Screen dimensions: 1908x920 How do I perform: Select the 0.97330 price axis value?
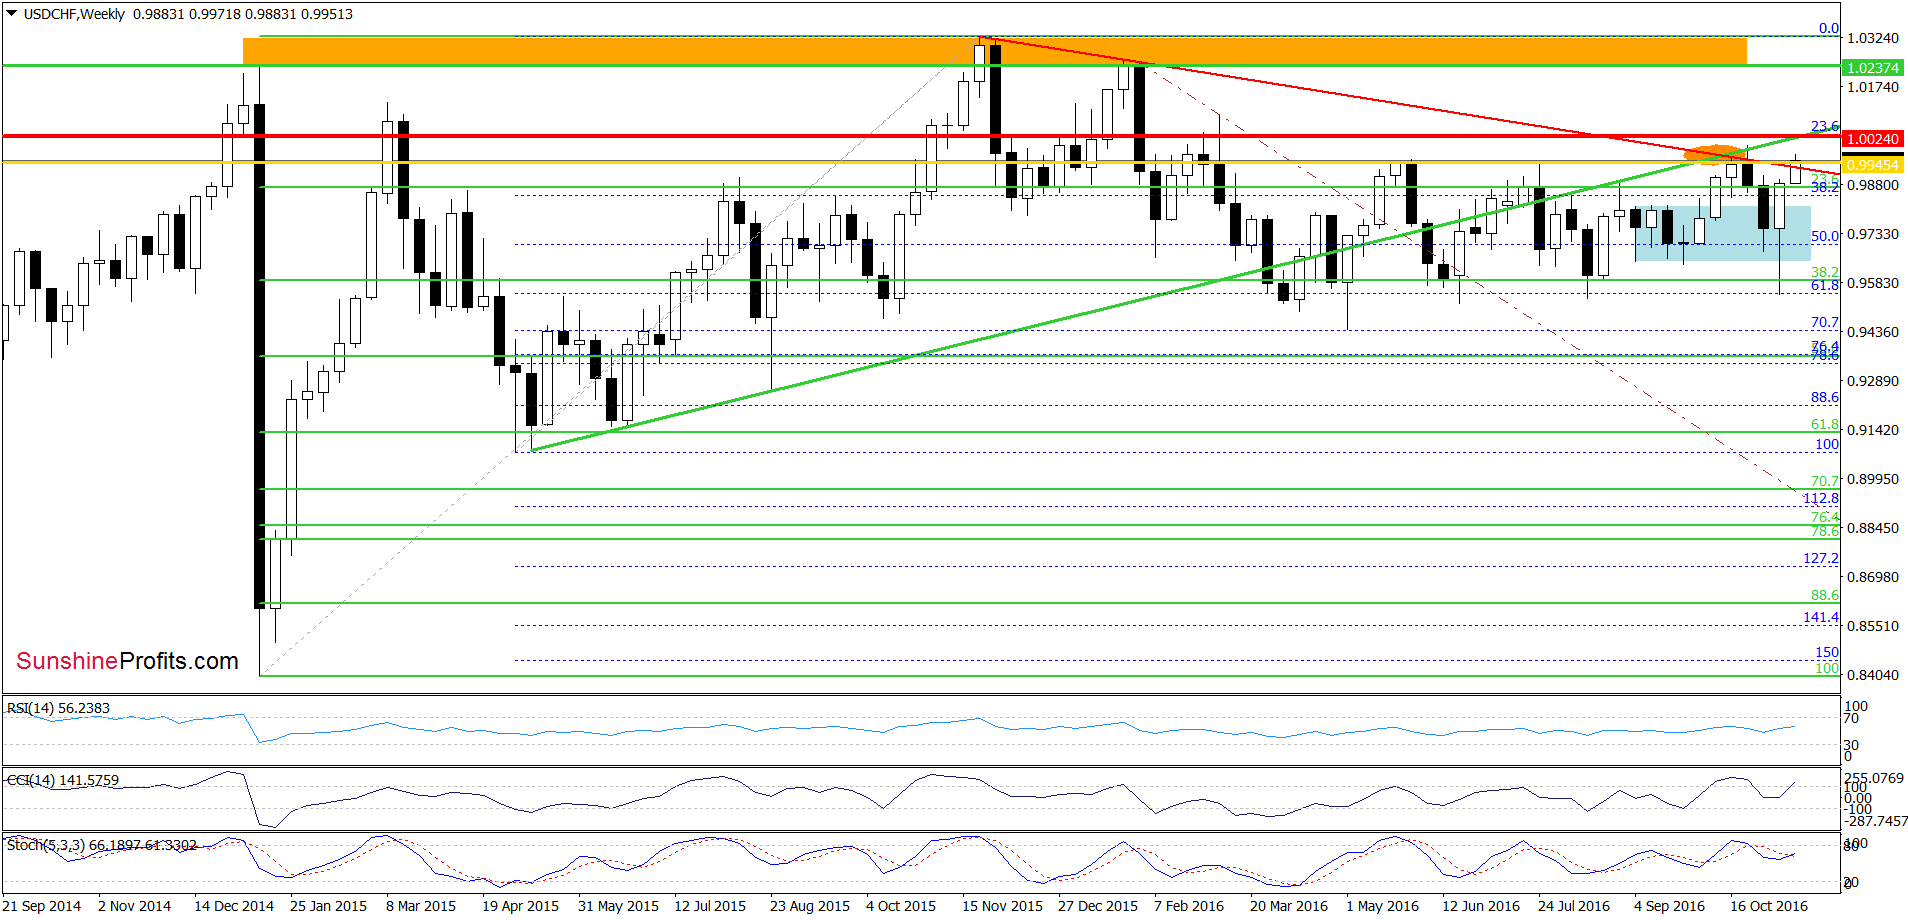point(1873,234)
